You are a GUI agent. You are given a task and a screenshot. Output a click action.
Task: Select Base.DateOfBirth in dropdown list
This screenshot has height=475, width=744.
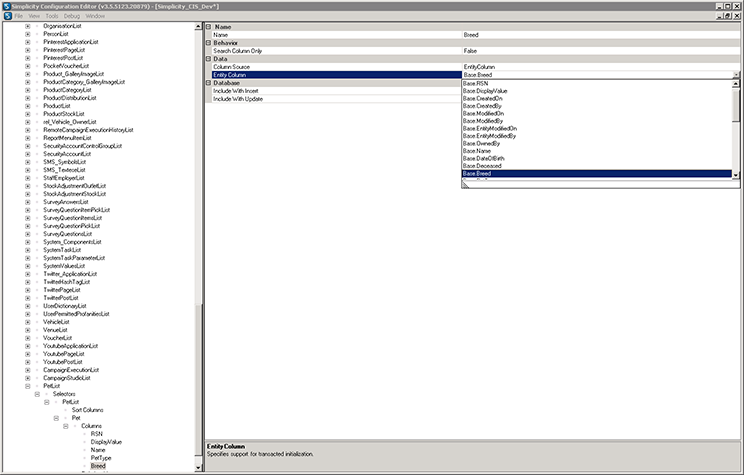597,158
